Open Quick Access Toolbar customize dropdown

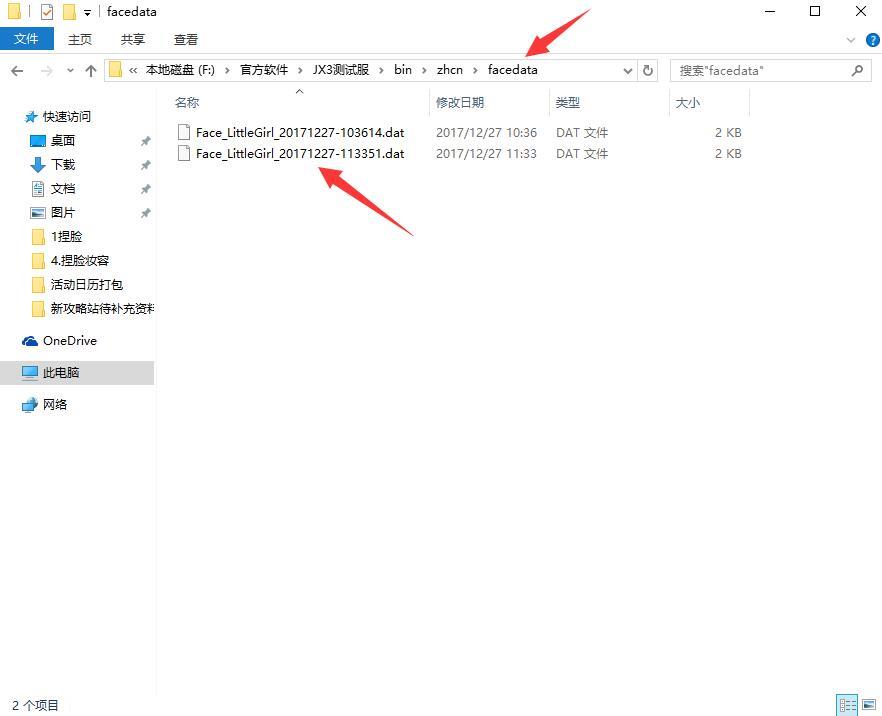(x=88, y=12)
